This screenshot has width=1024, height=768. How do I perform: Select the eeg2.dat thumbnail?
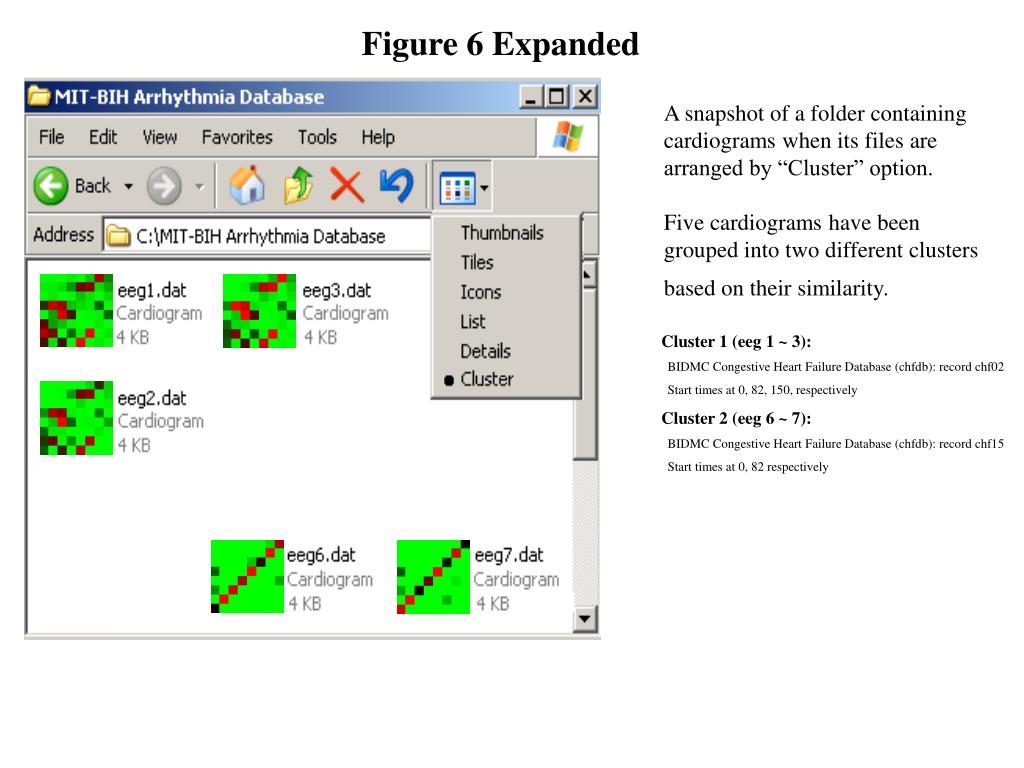click(x=76, y=418)
